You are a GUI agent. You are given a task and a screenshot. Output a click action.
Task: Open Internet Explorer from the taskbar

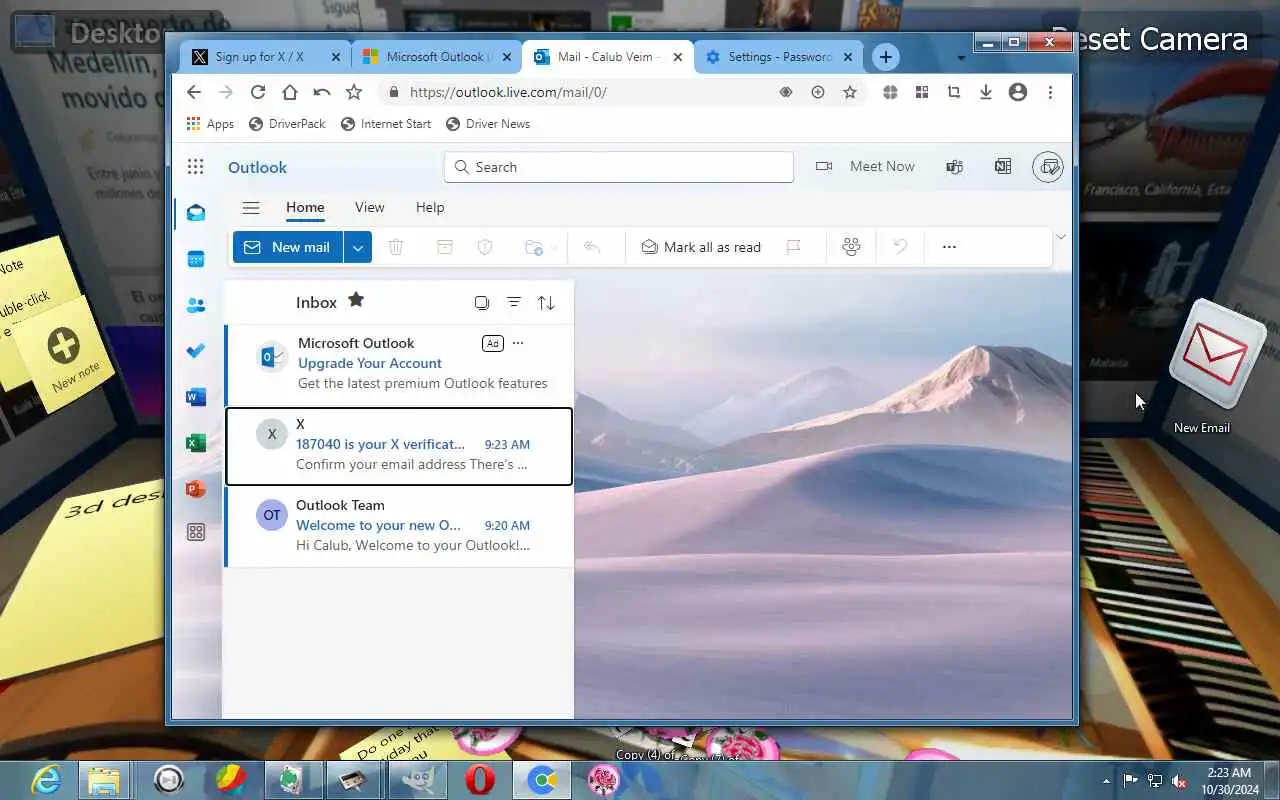tap(47, 780)
